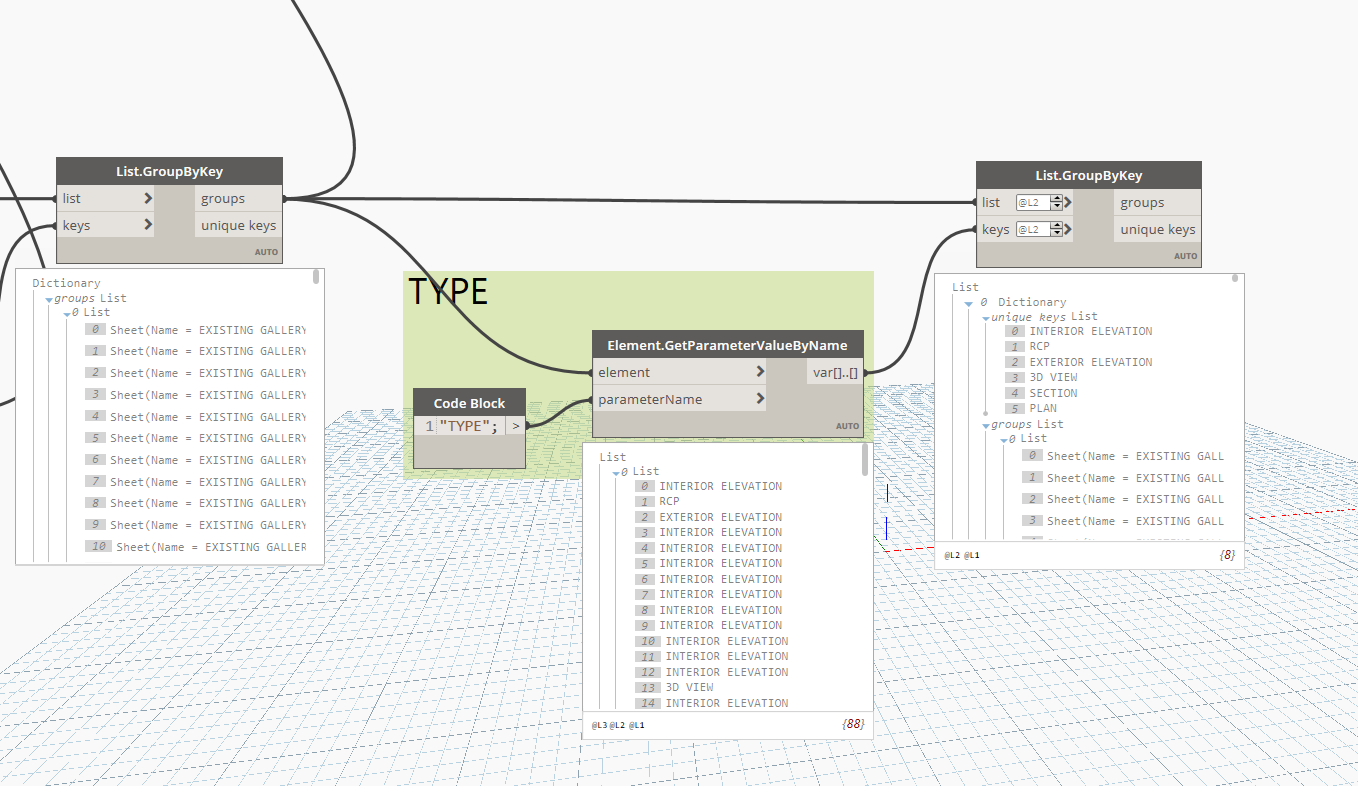Open list port chevron on GroupByKey with @L2 levels
The height and width of the screenshot is (786, 1358).
click(x=1068, y=202)
